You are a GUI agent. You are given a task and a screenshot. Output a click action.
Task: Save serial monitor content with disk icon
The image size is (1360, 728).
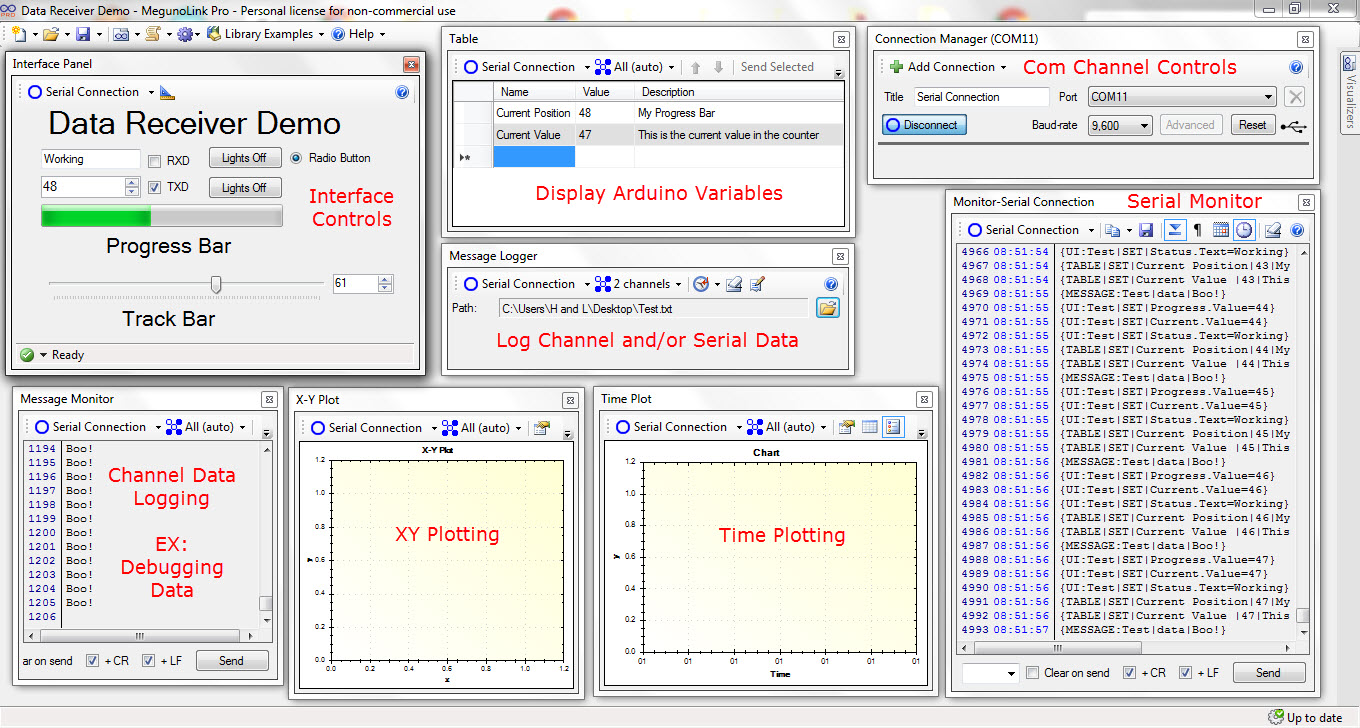click(1147, 230)
